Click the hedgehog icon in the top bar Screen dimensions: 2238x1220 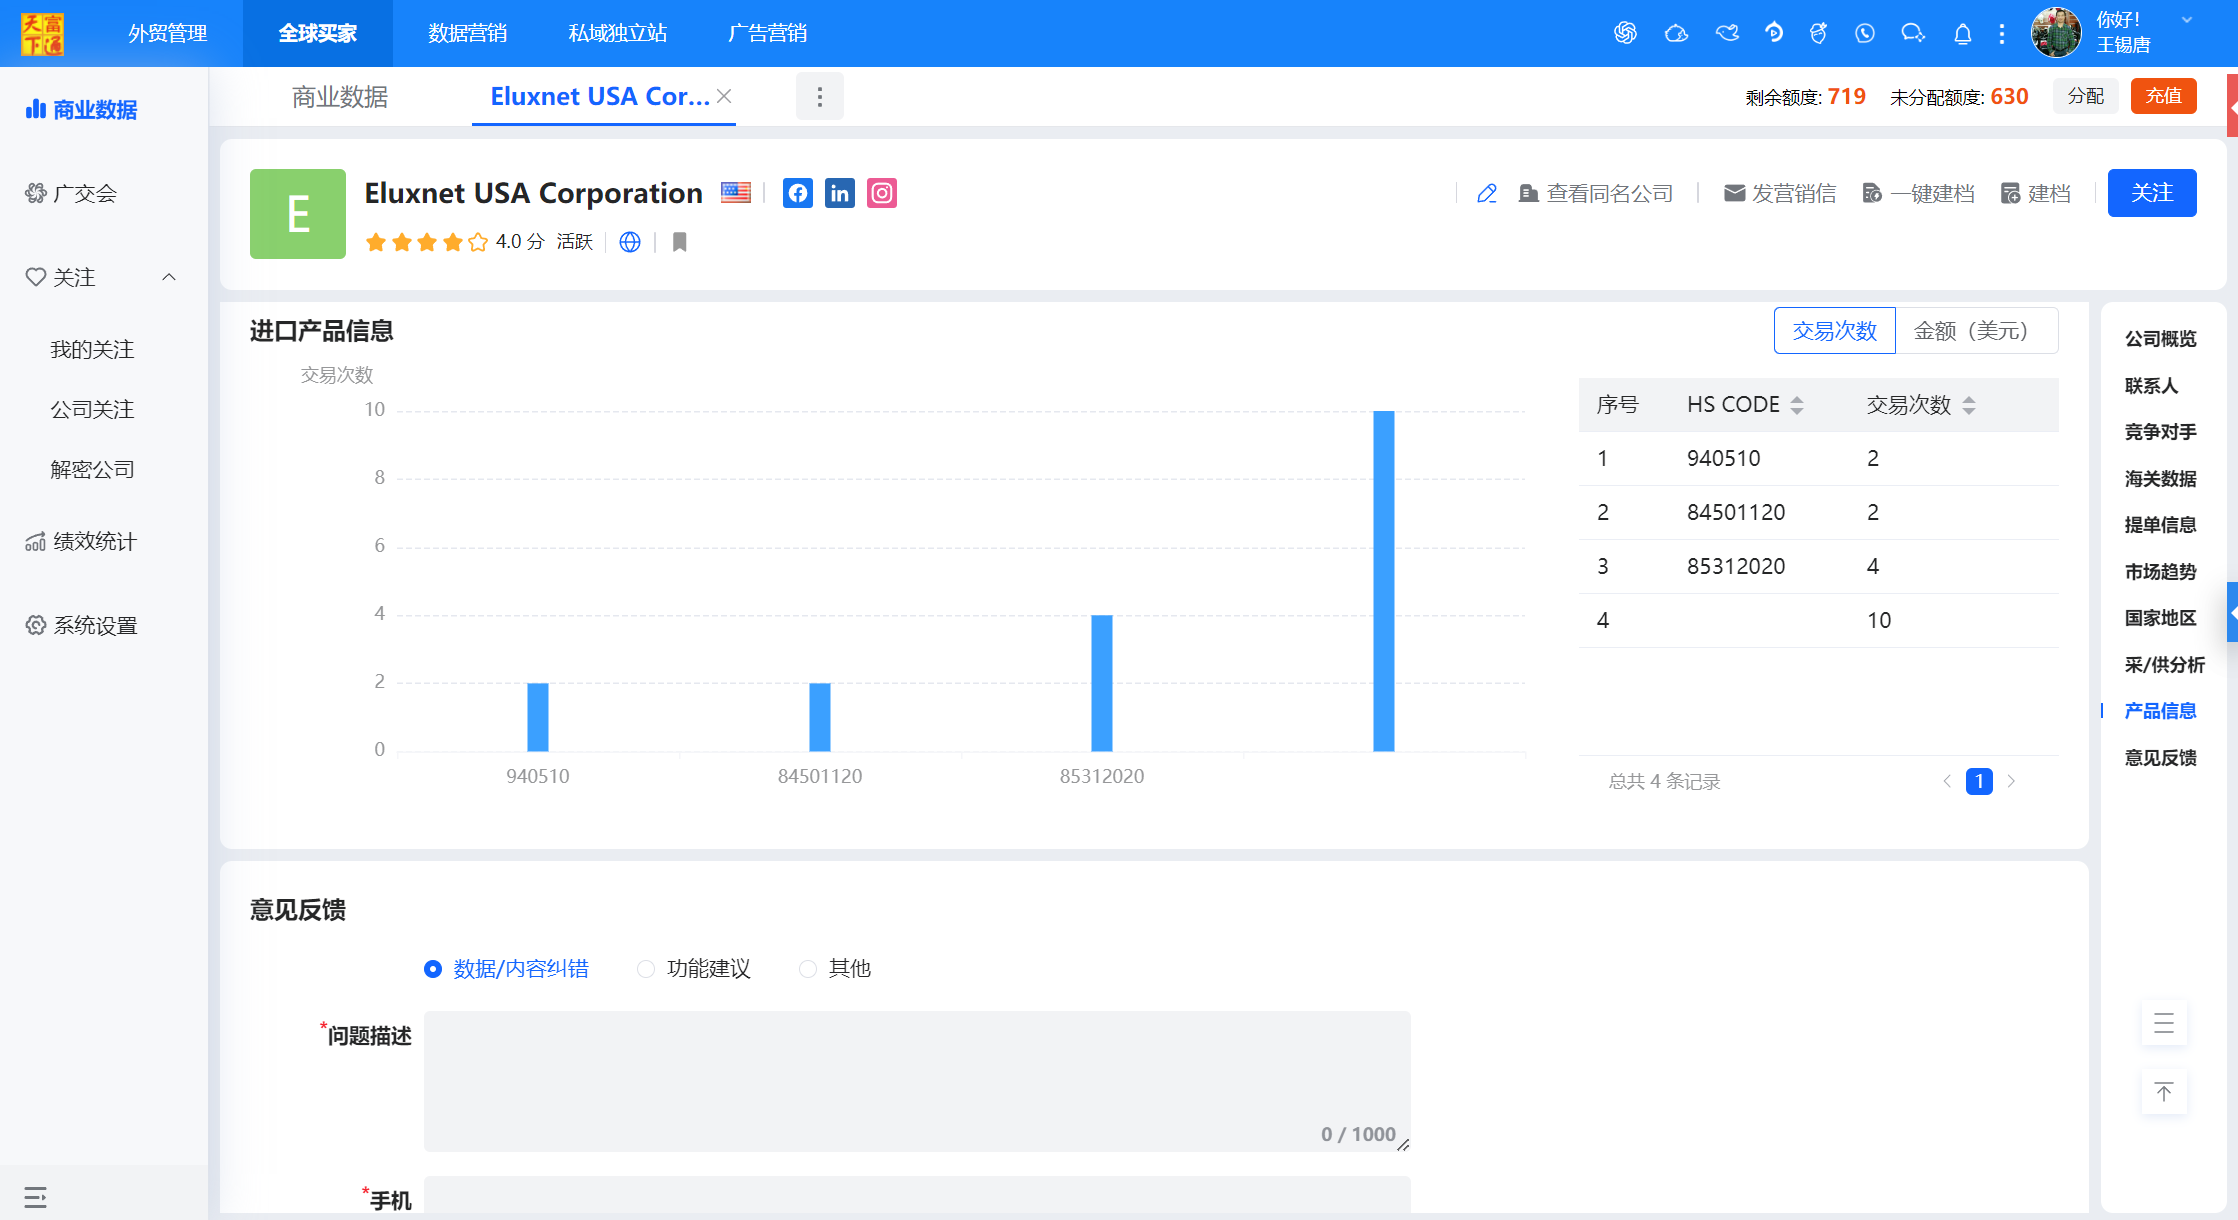1676,33
